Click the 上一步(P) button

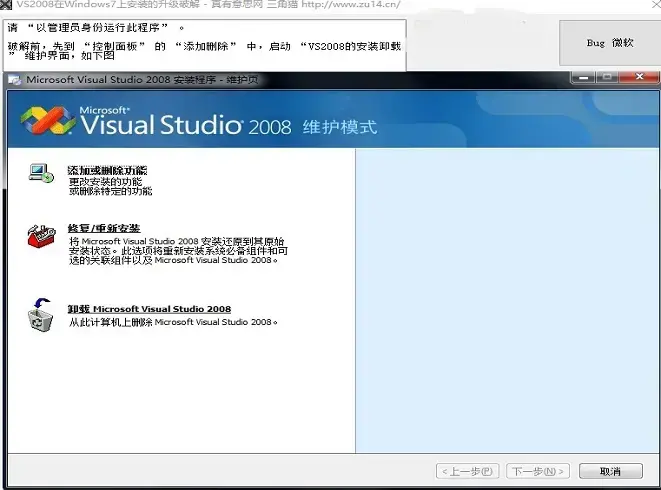(468, 471)
